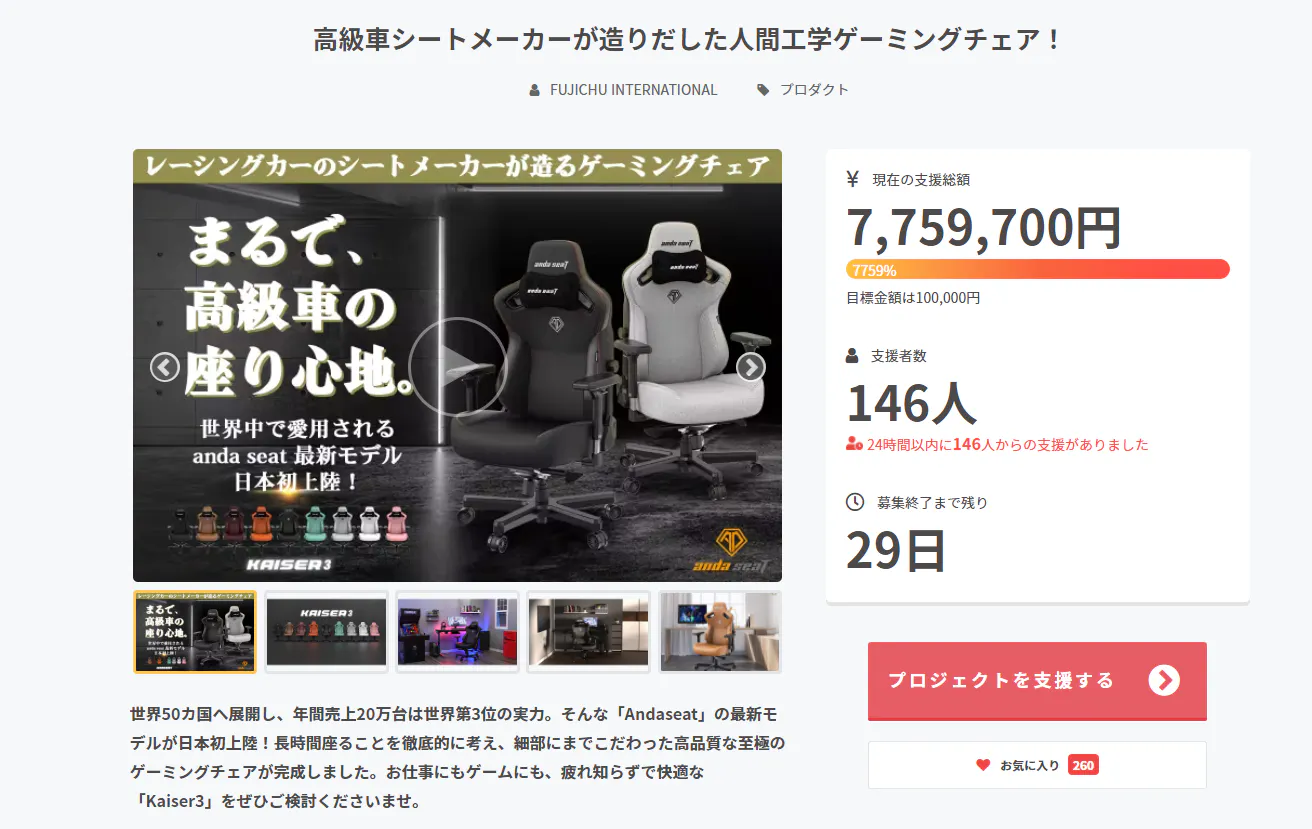Open the FUJICHU INTERNATIONAL owner link
The height and width of the screenshot is (829, 1312).
point(633,90)
